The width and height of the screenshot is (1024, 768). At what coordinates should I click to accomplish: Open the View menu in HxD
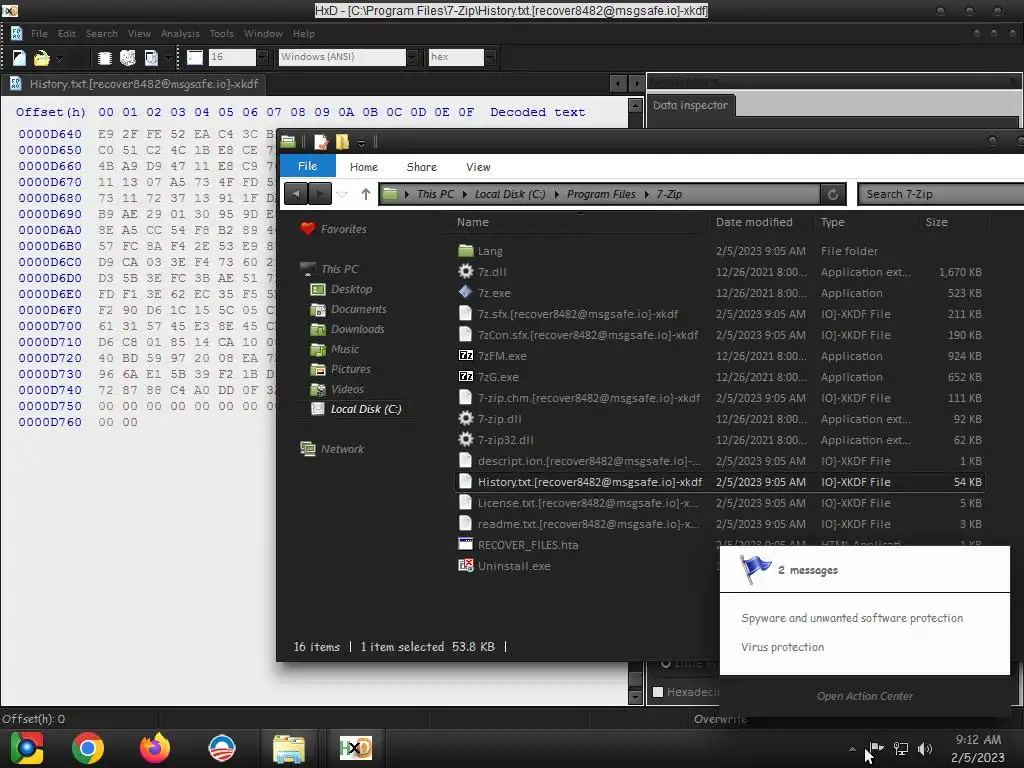[139, 33]
